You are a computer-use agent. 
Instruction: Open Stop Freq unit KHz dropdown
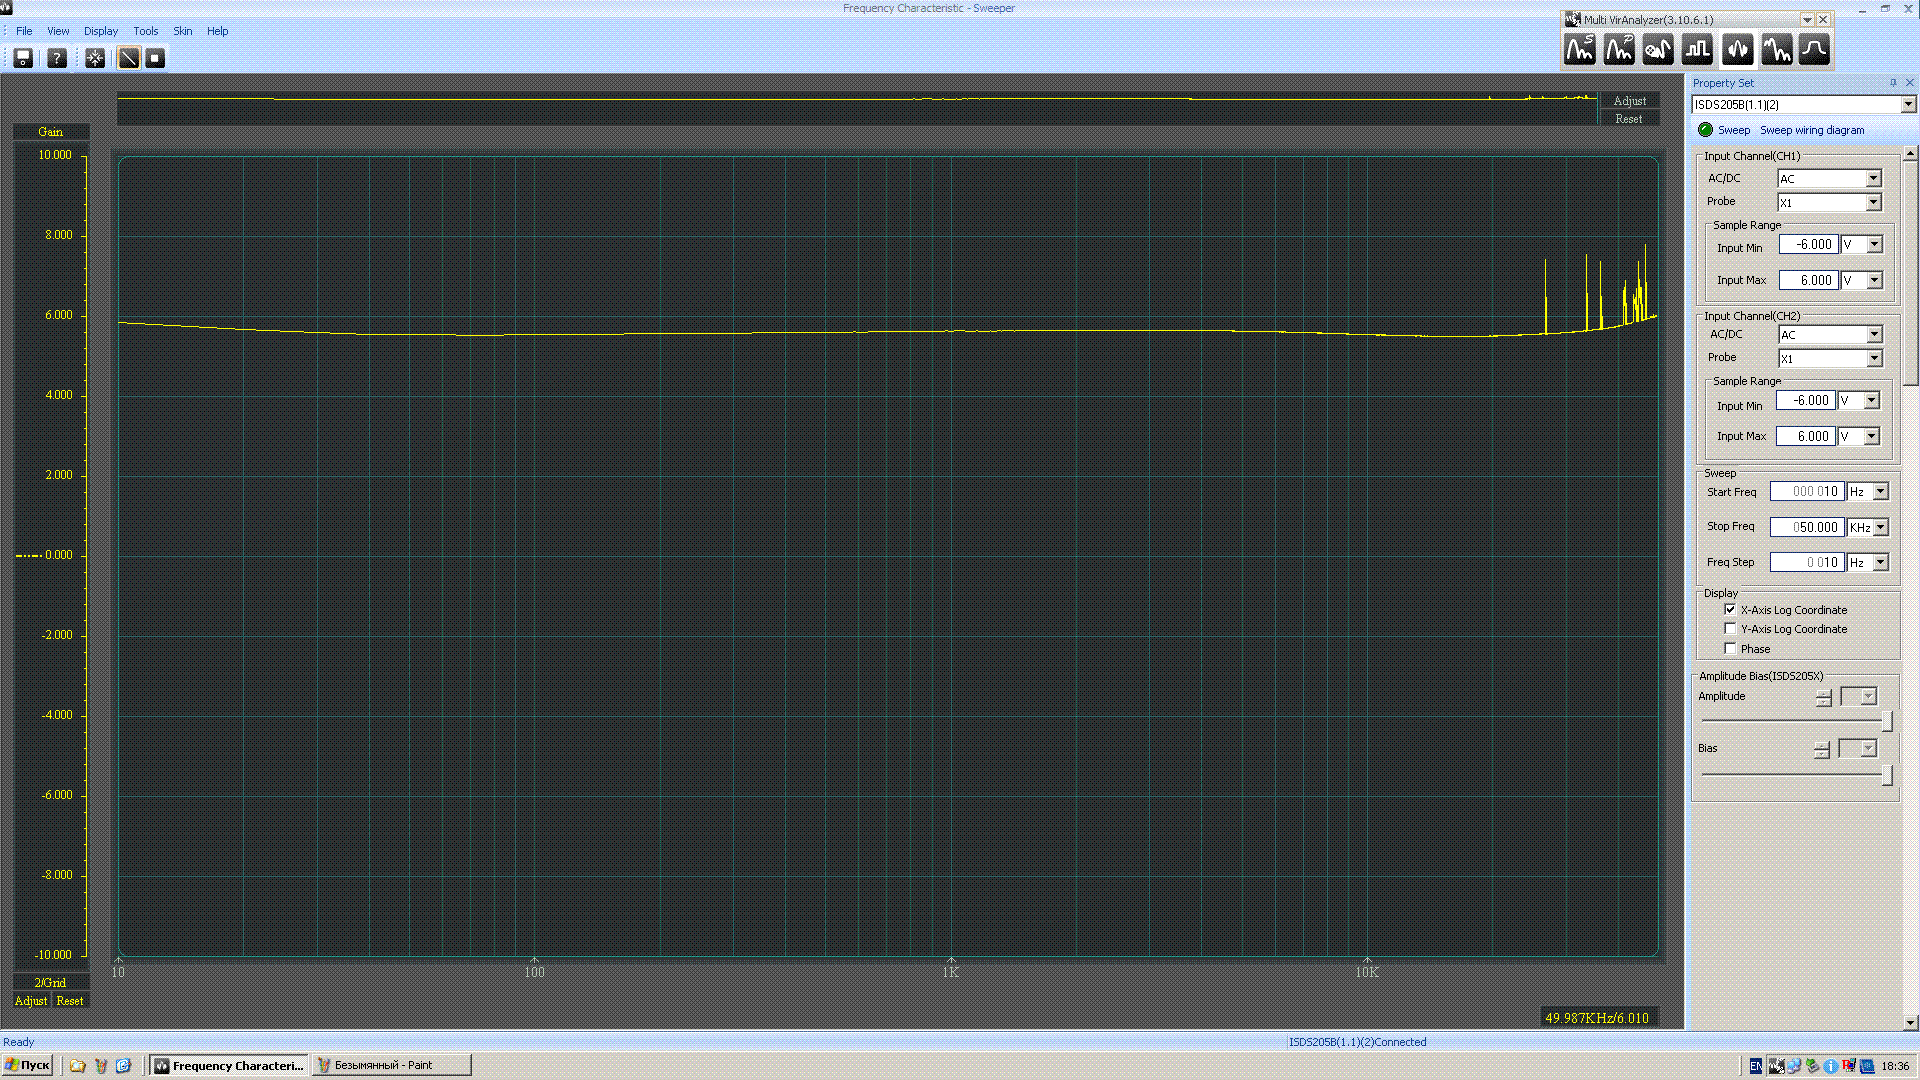tap(1880, 527)
